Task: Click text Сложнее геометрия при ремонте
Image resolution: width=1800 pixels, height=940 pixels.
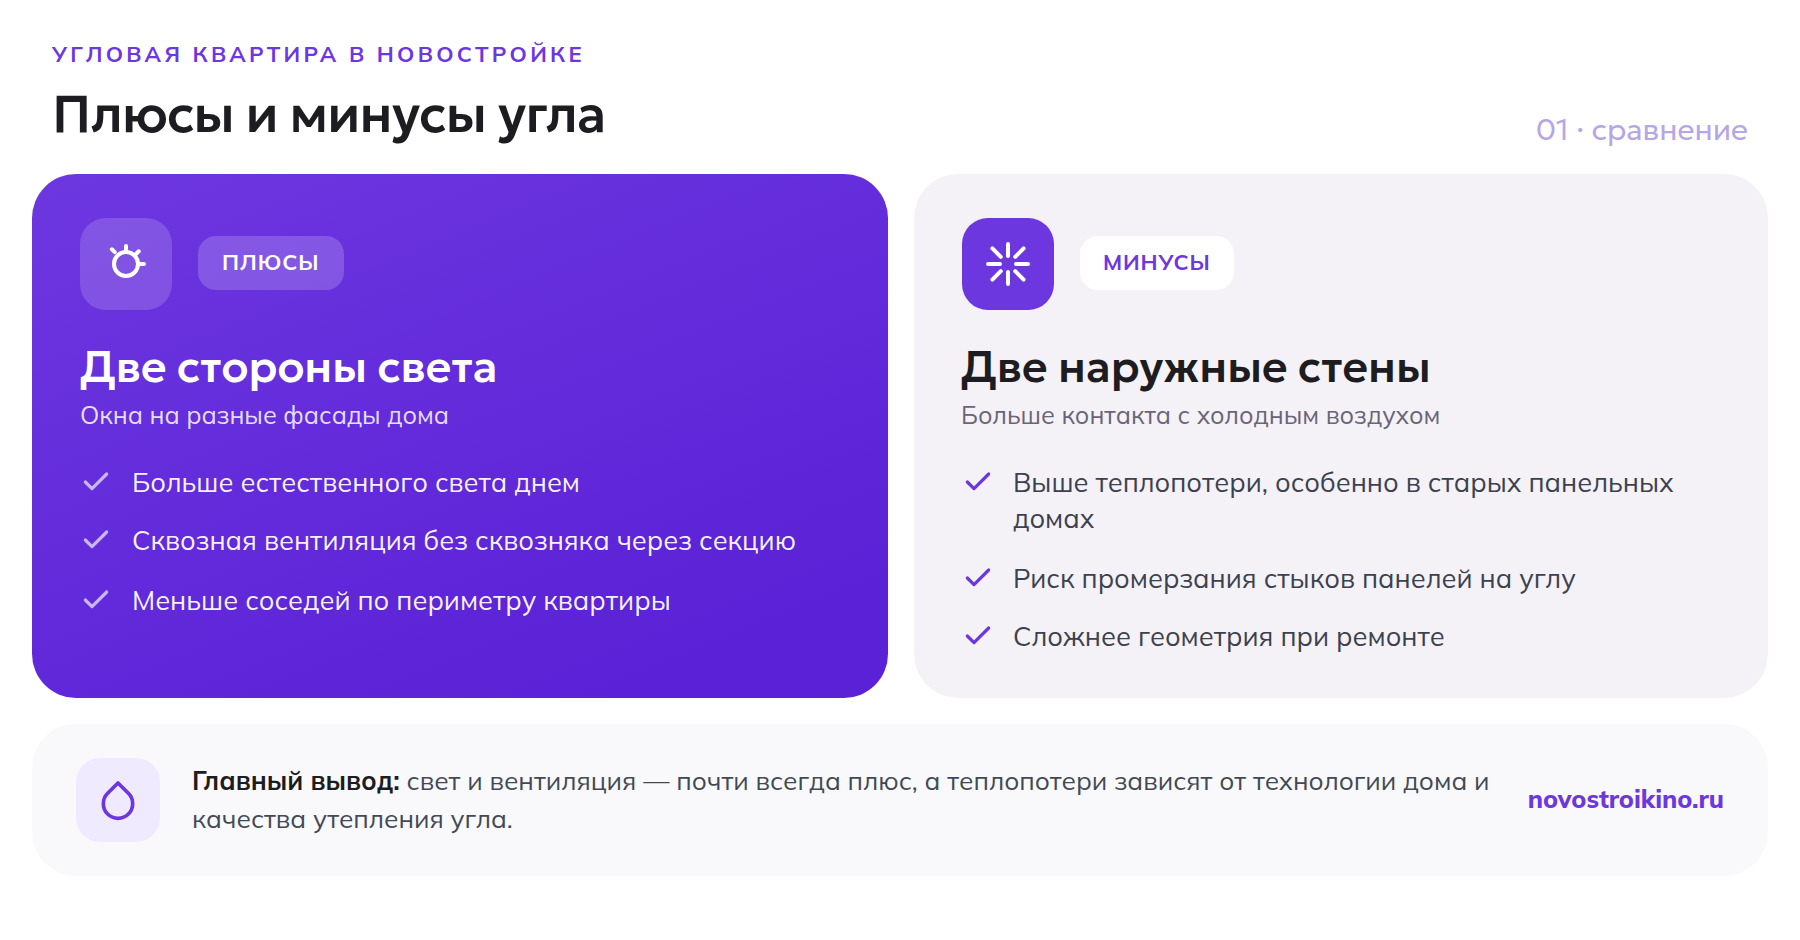Action: (1229, 637)
